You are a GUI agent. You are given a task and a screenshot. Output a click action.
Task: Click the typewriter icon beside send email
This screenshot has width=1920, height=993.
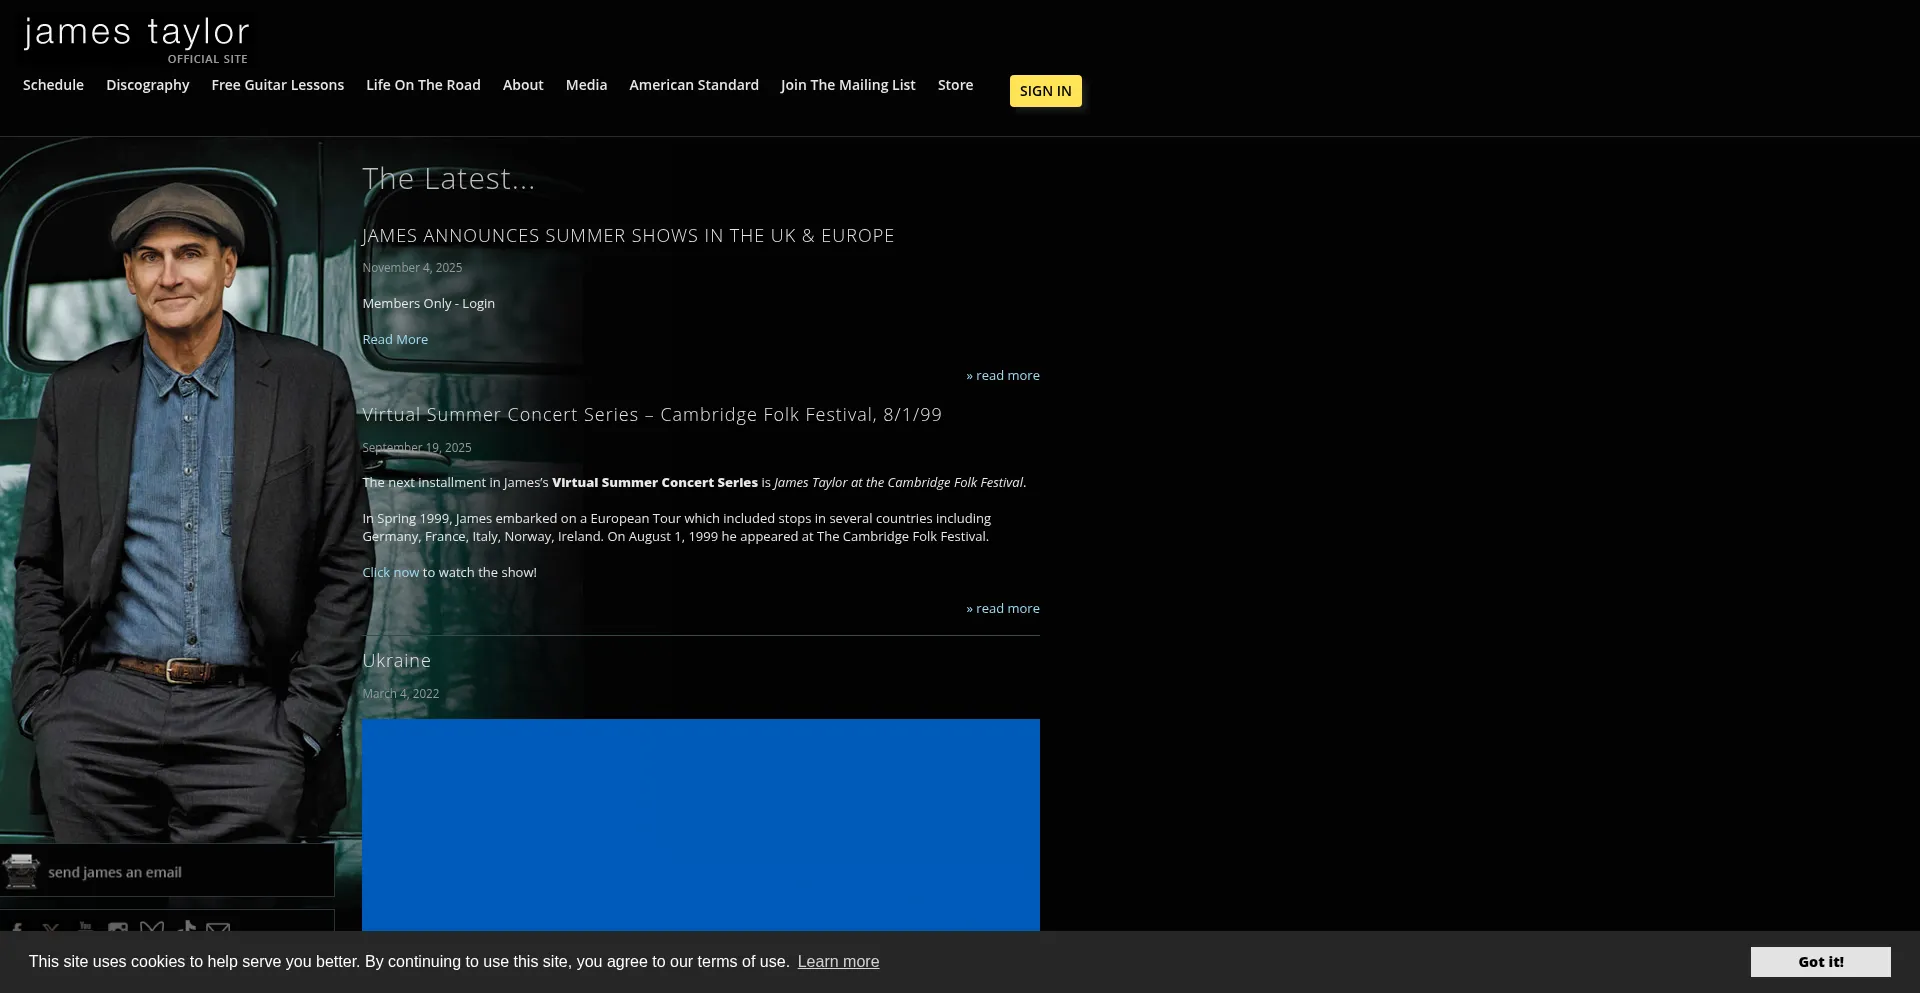pos(21,871)
